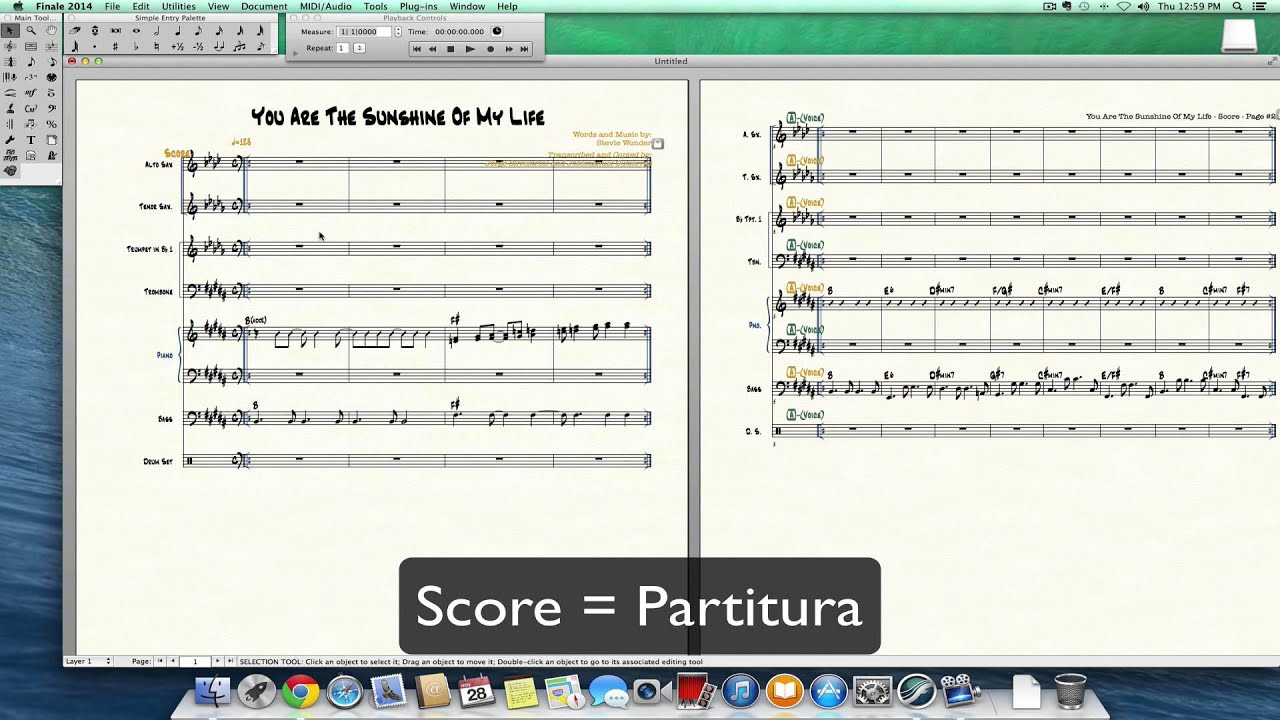
Task: Click the Measure stepper arrows
Action: (398, 32)
